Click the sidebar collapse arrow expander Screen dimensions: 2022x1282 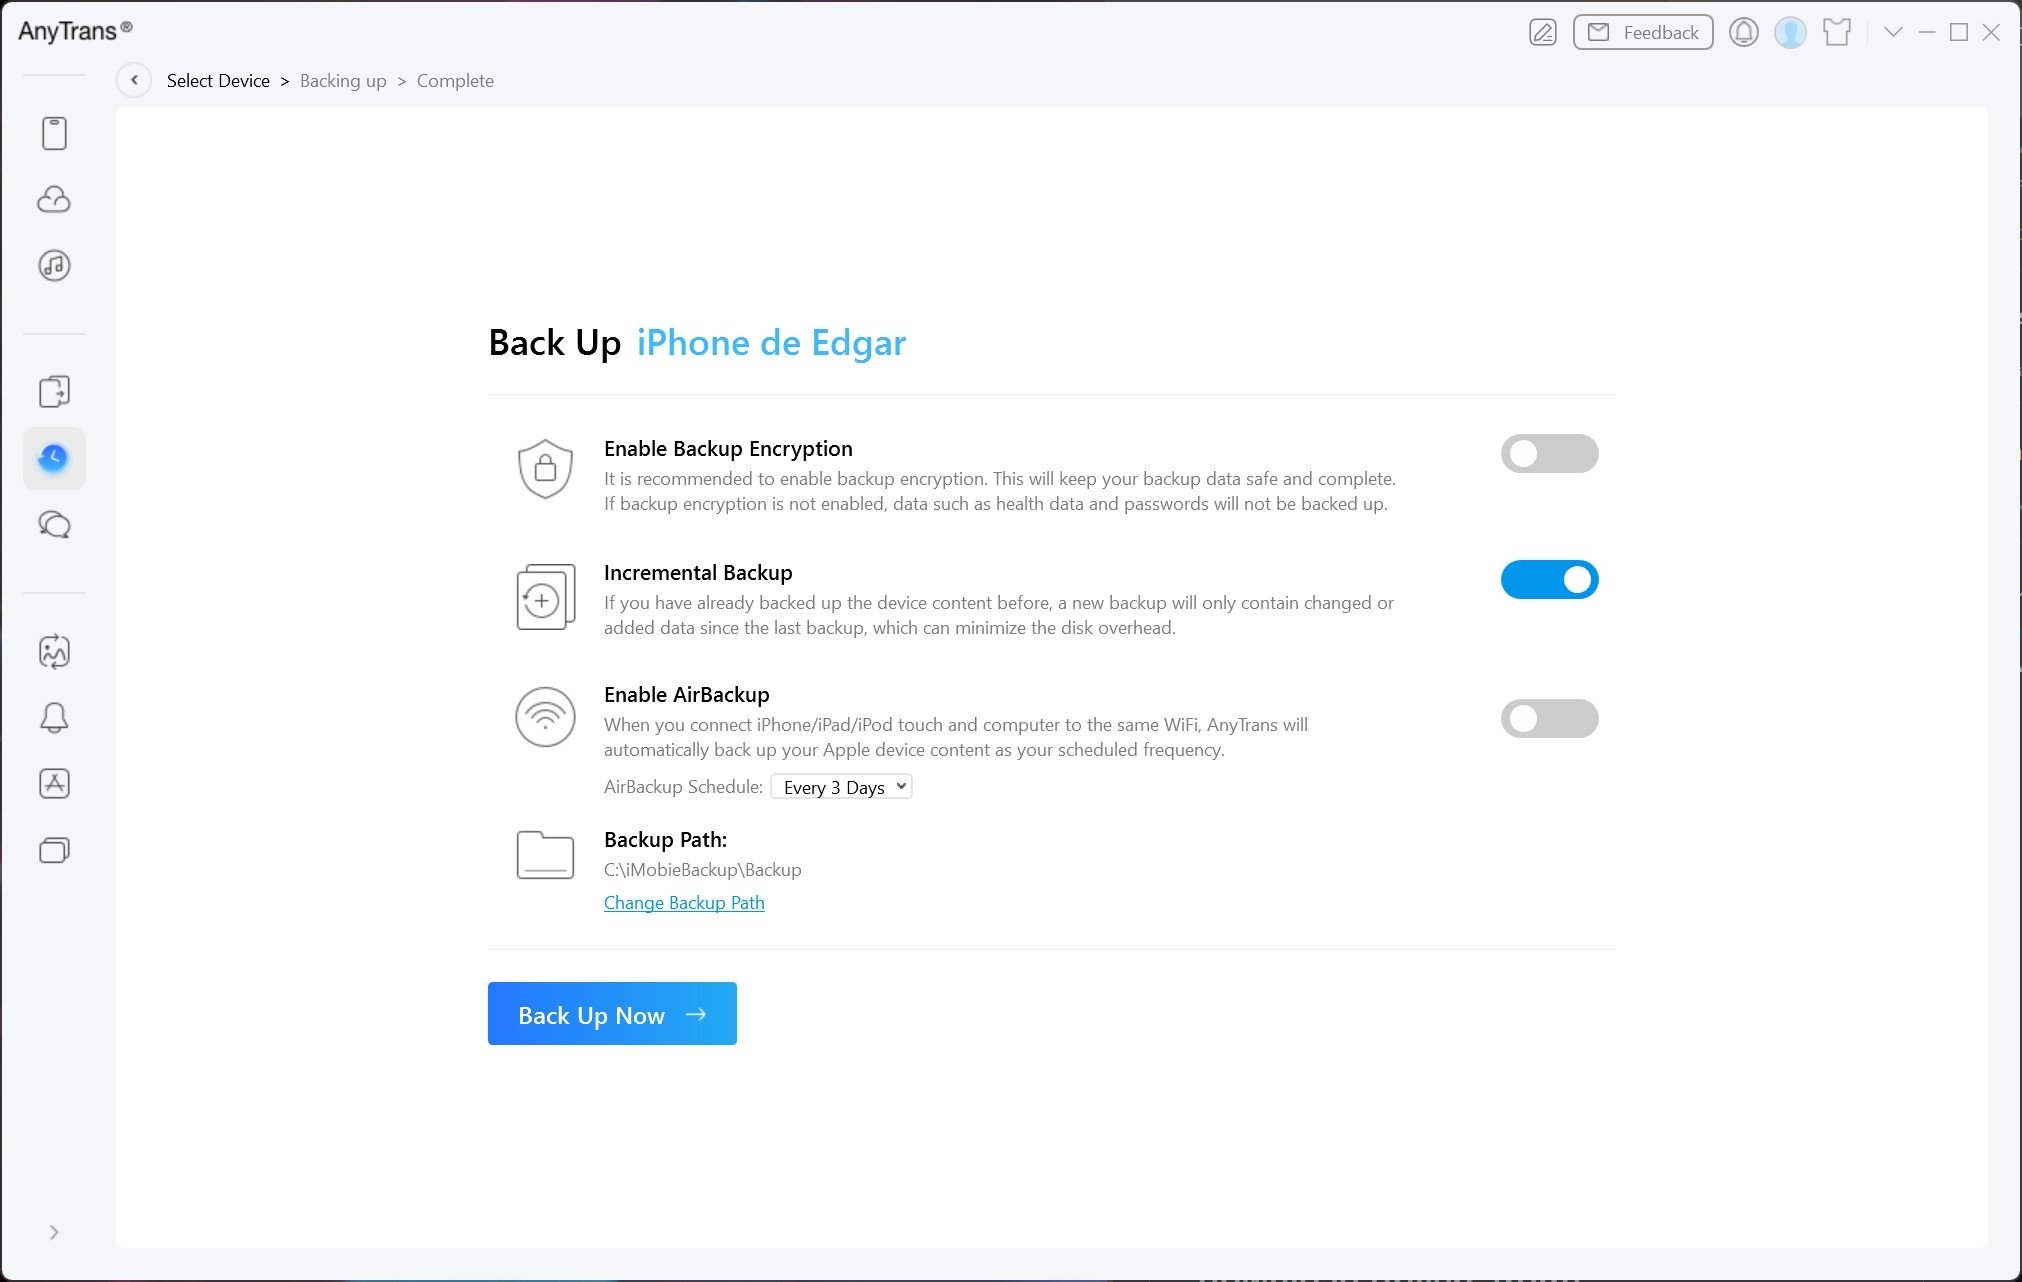click(x=53, y=1232)
